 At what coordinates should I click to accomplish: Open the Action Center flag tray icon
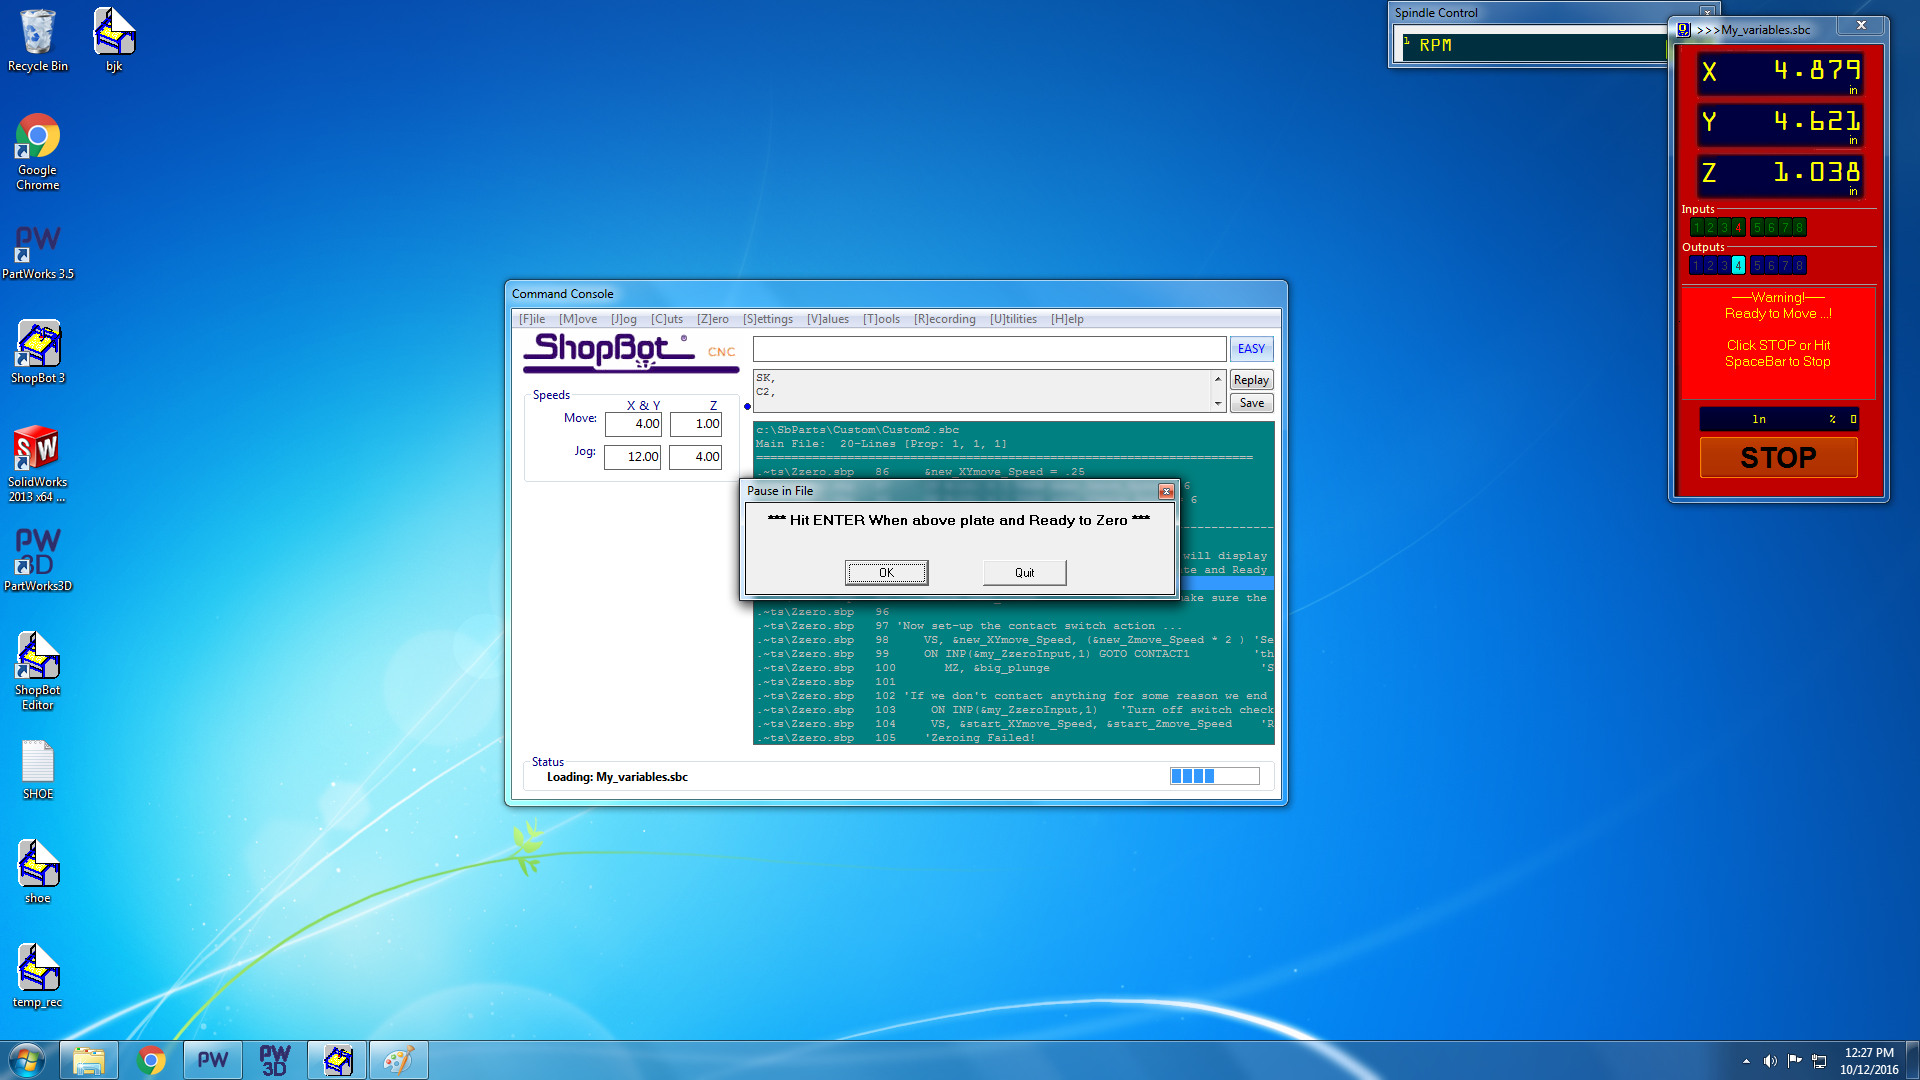pyautogui.click(x=1795, y=1061)
